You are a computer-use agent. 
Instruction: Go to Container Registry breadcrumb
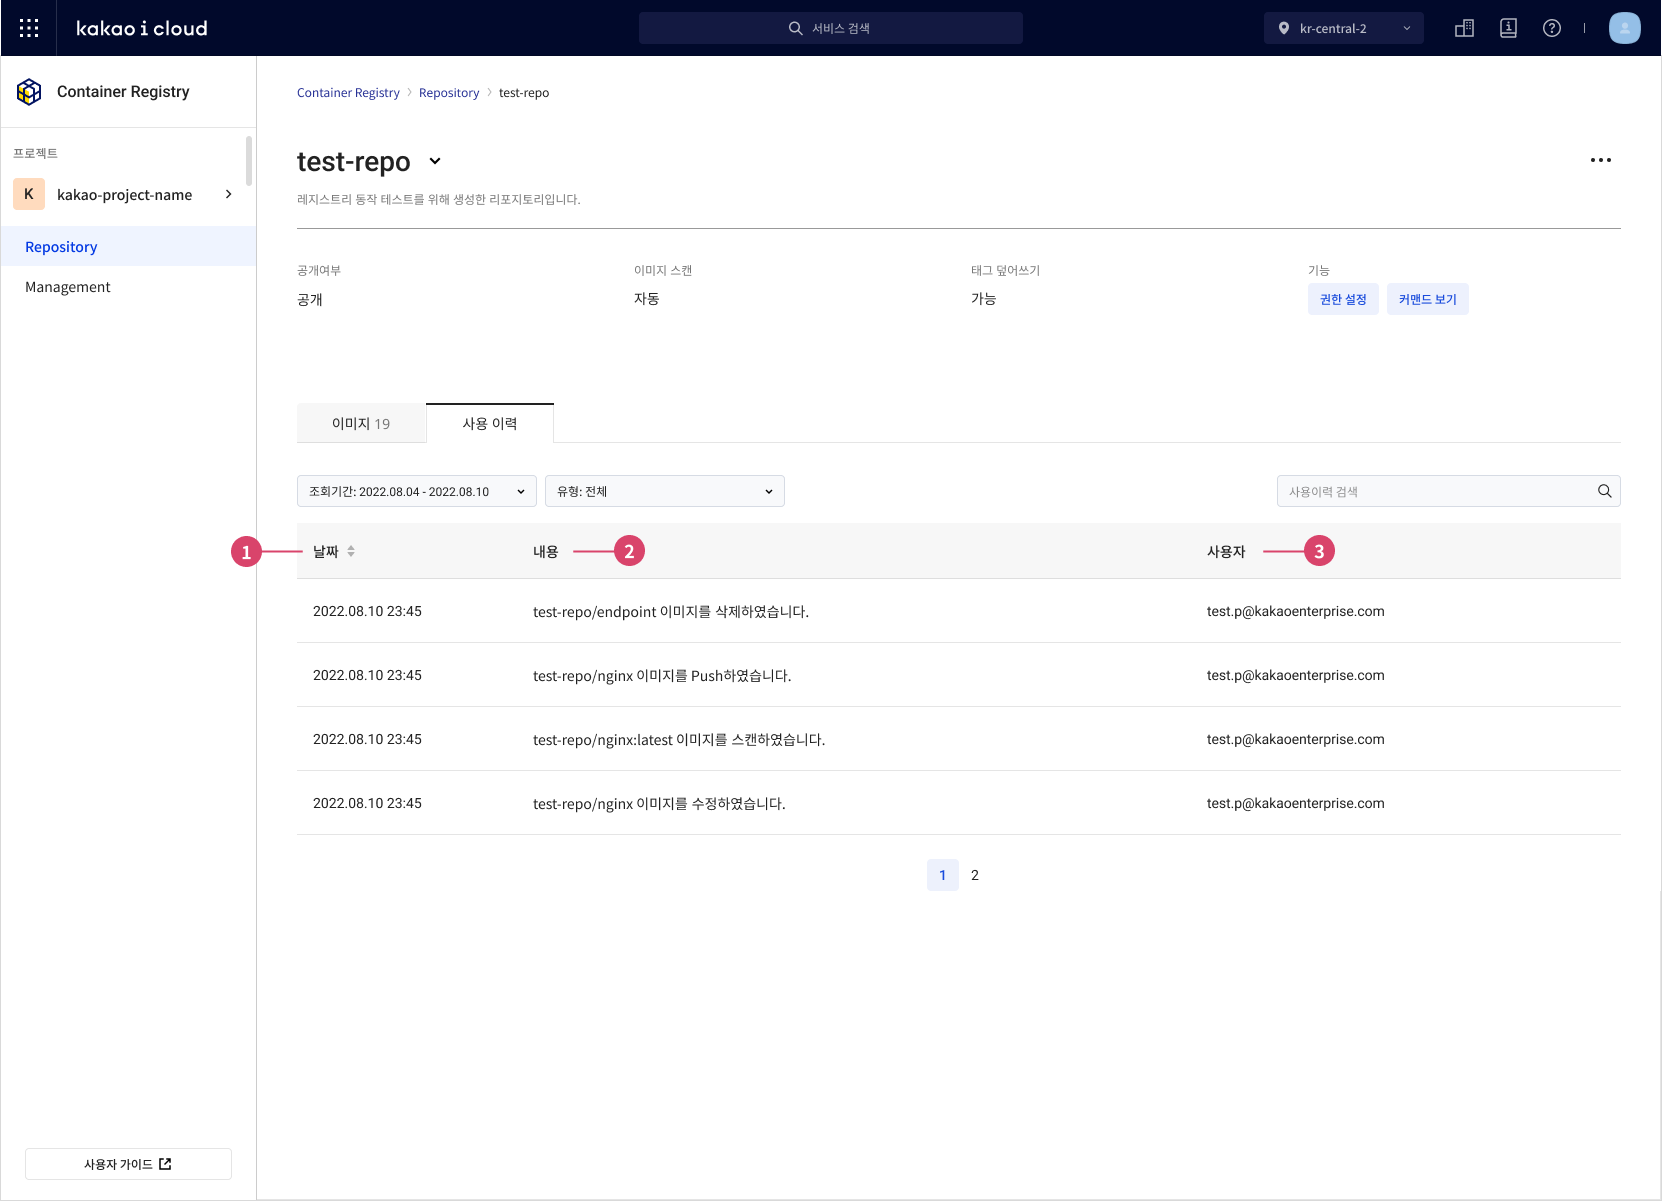(348, 93)
